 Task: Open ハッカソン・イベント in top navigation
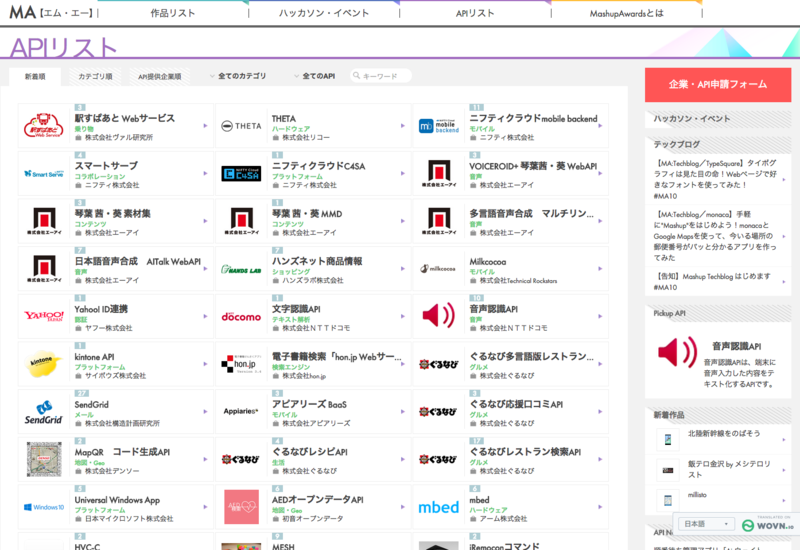tap(324, 13)
